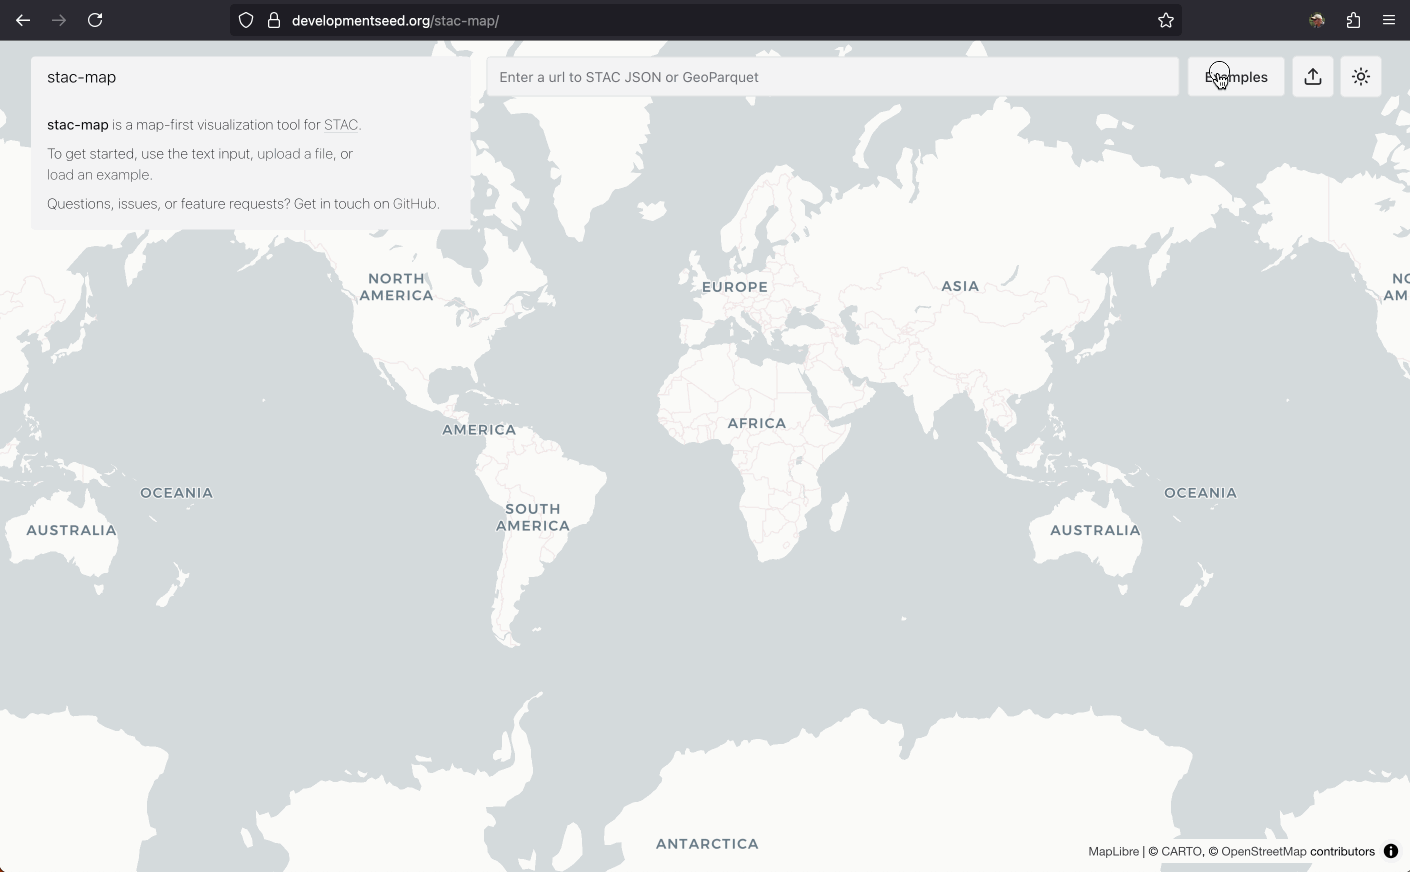Click the stac-map title heading
1410x872 pixels.
pos(82,78)
